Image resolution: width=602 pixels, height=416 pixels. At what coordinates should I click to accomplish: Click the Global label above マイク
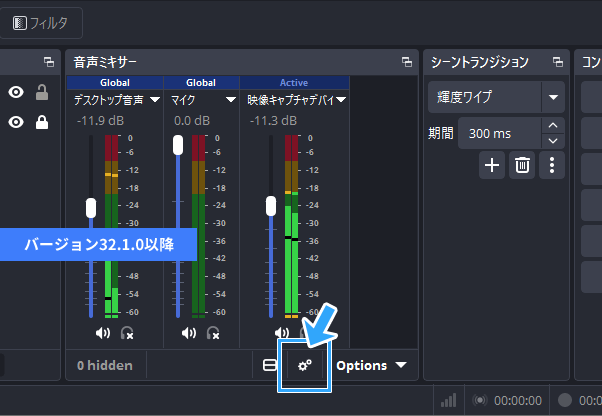201,83
